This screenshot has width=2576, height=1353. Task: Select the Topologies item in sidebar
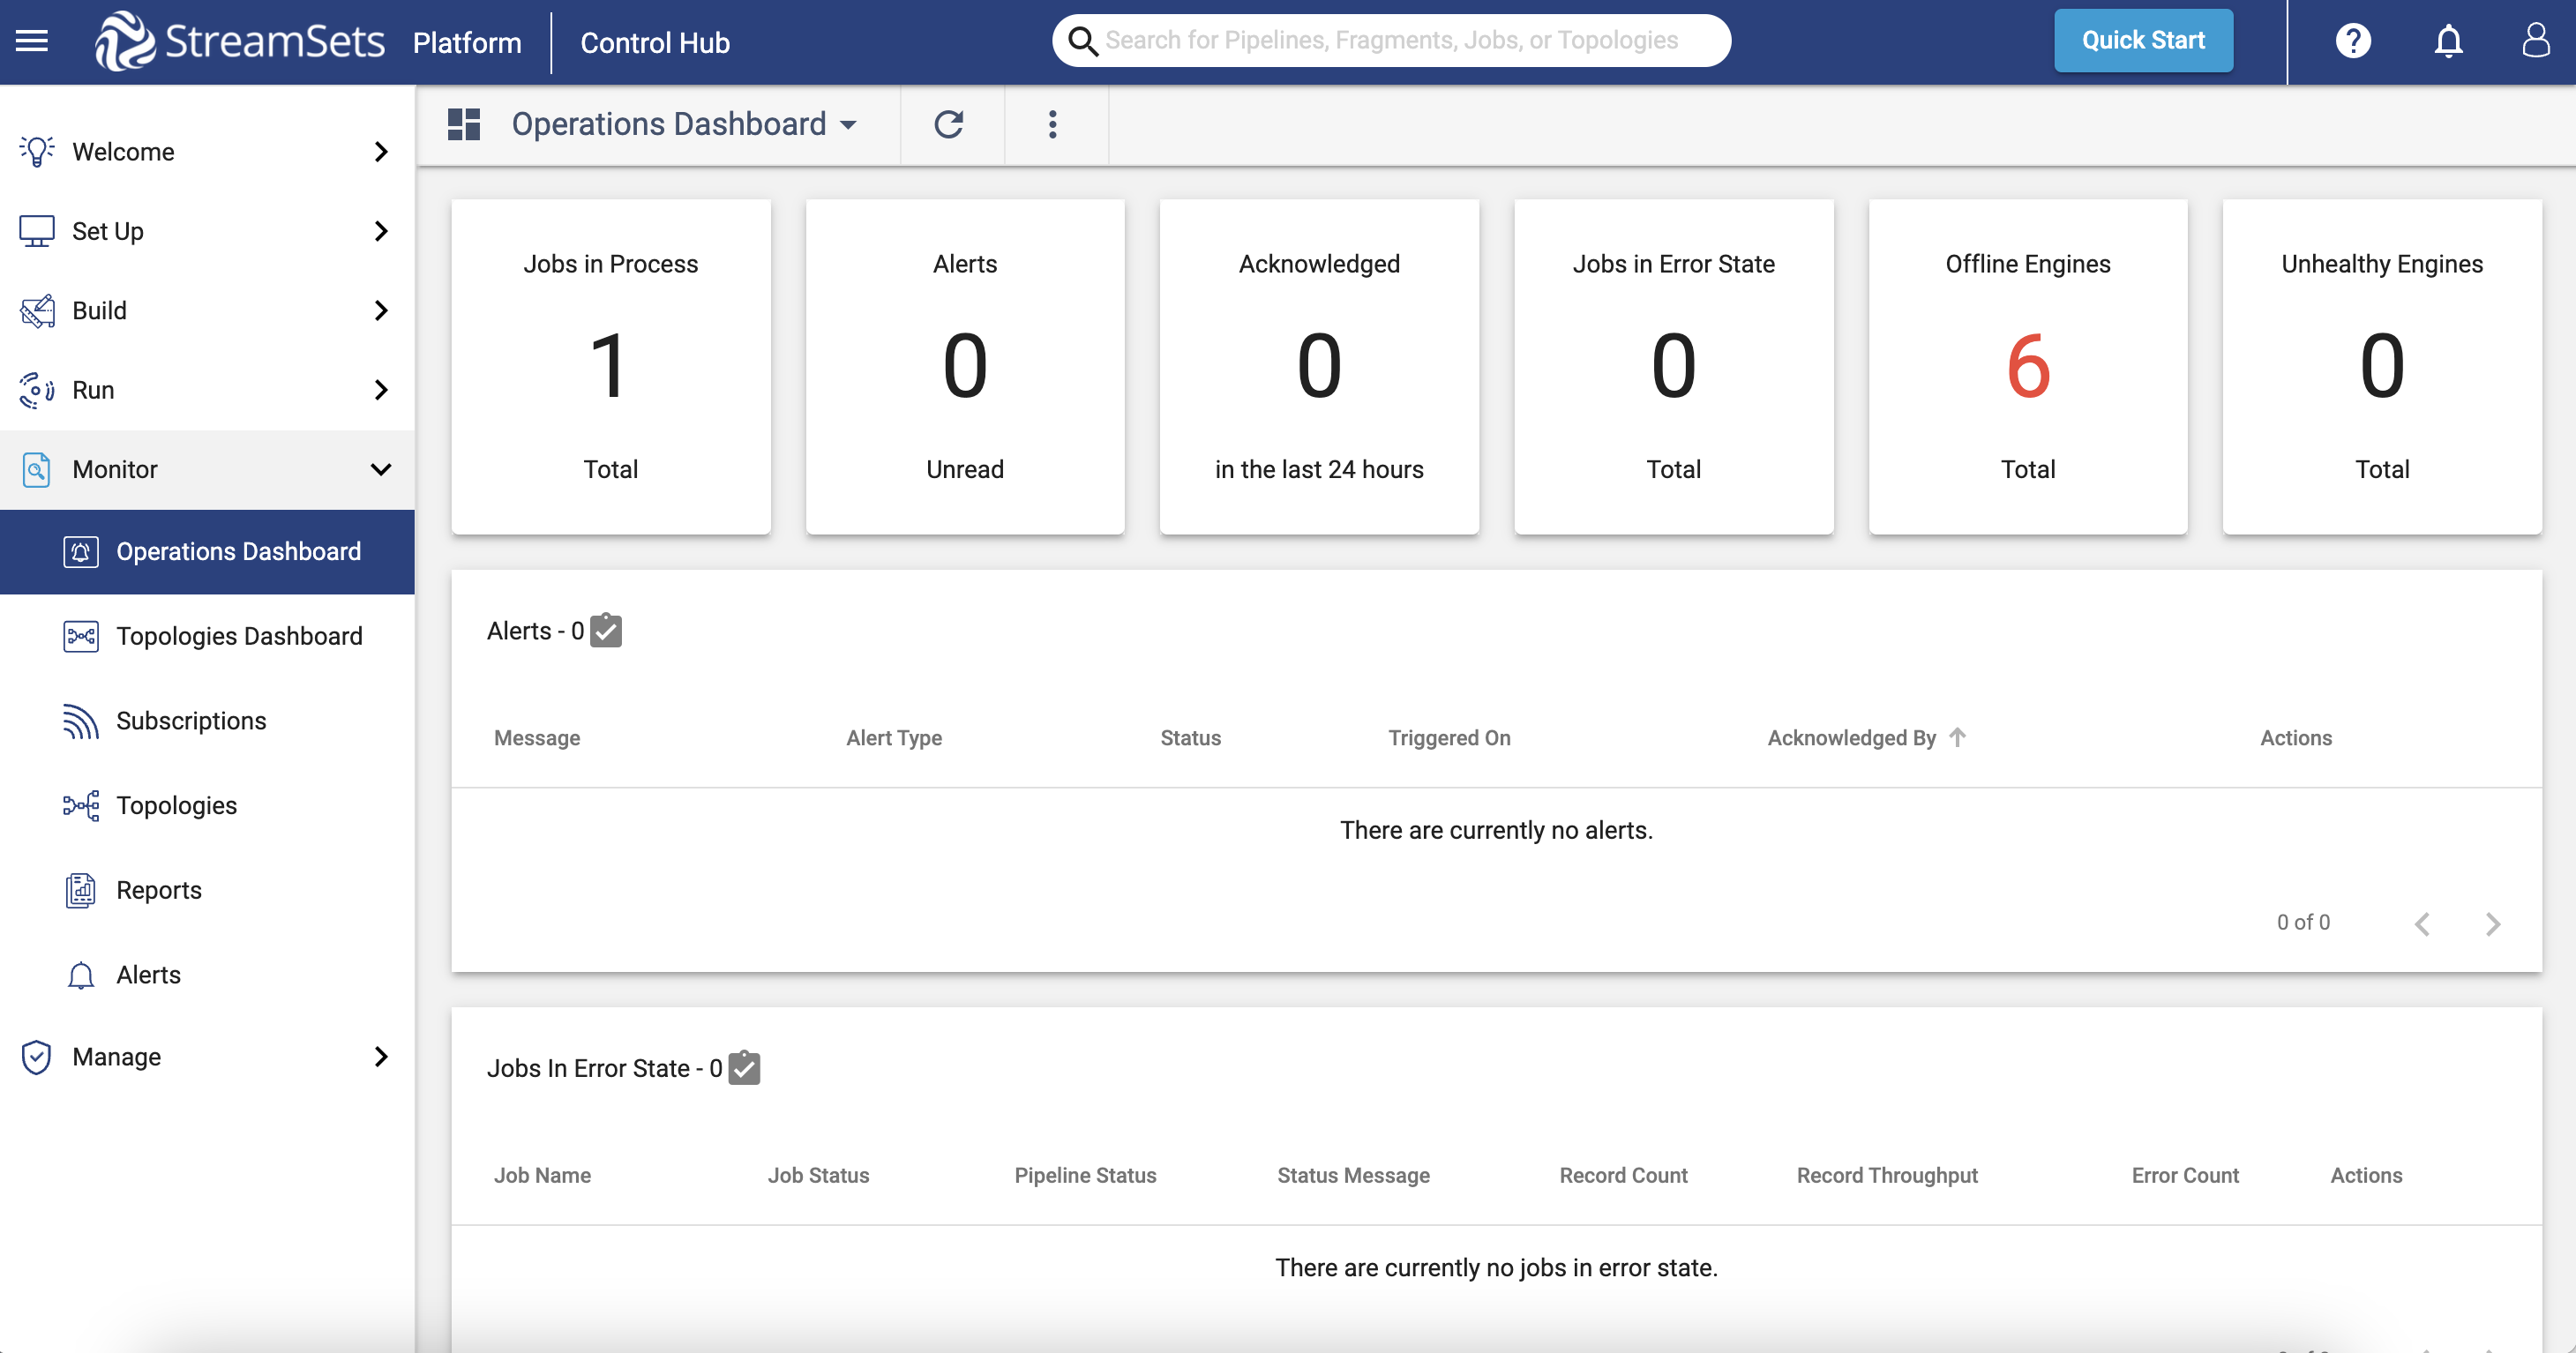tap(176, 805)
